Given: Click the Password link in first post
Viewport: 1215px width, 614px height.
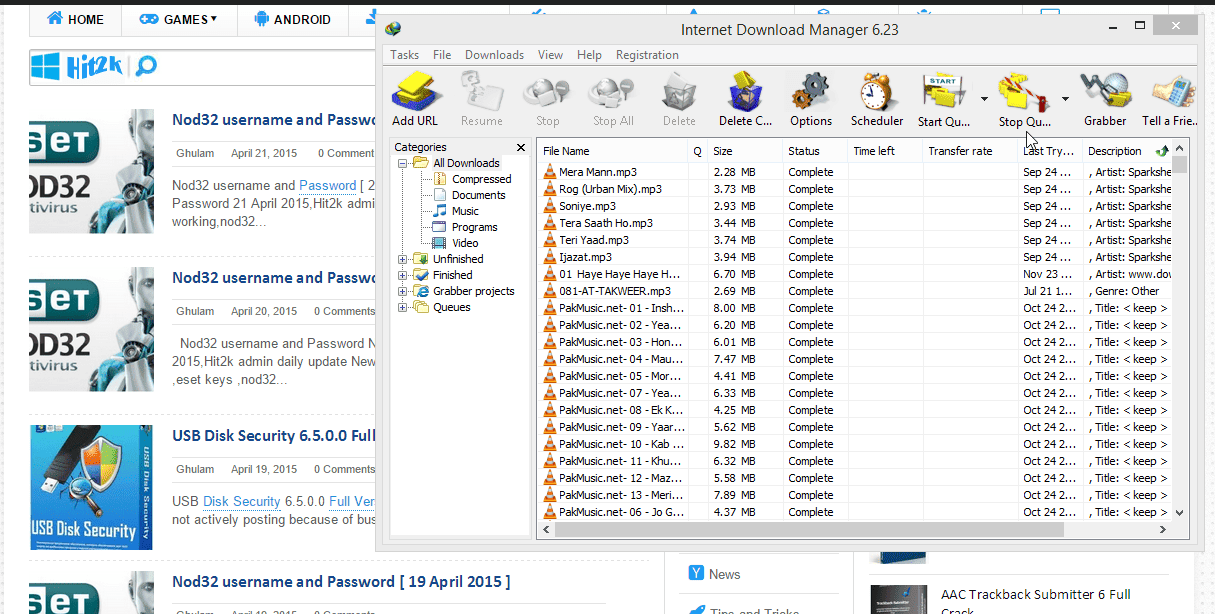Looking at the screenshot, I should pos(327,185).
